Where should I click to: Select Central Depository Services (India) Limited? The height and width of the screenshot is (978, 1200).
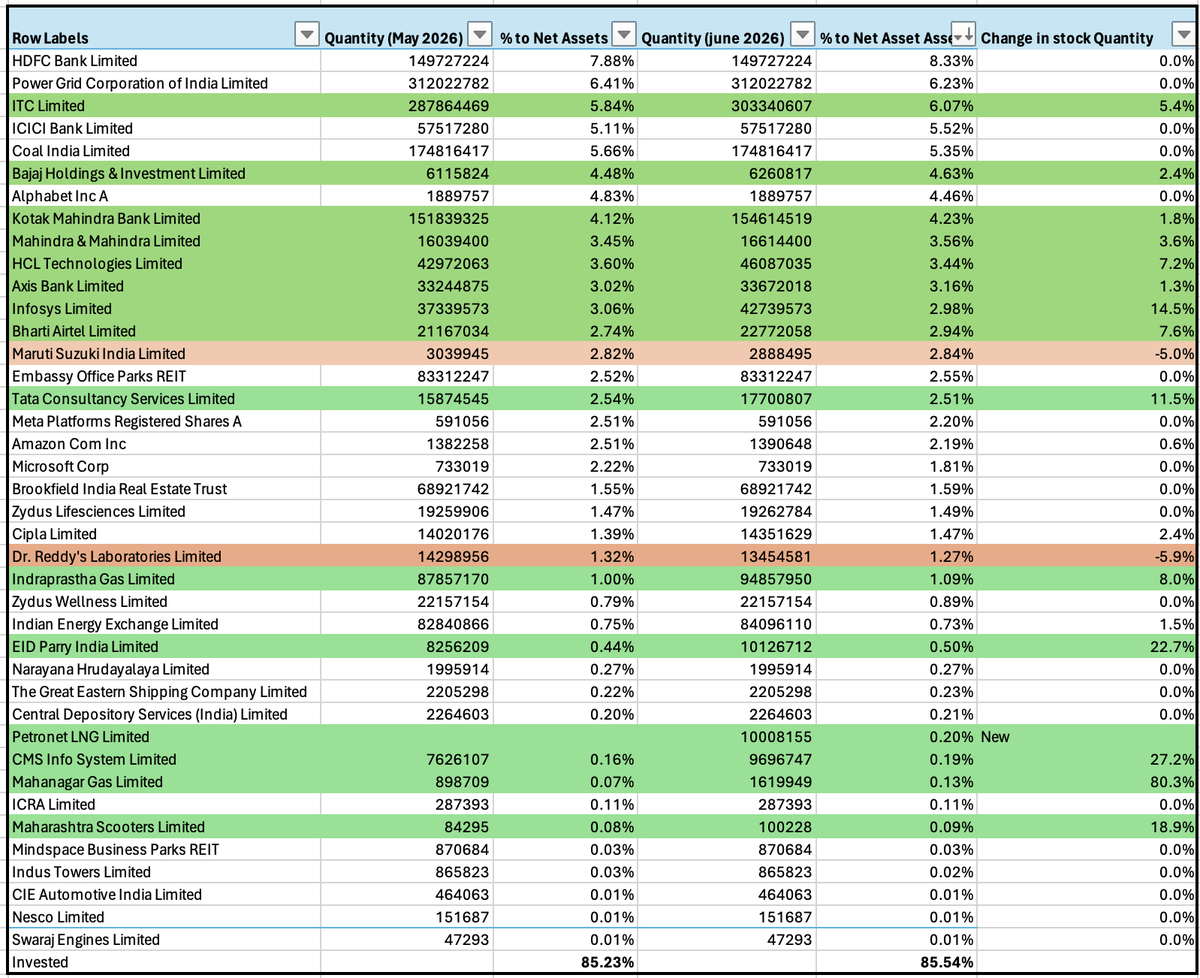pyautogui.click(x=163, y=713)
